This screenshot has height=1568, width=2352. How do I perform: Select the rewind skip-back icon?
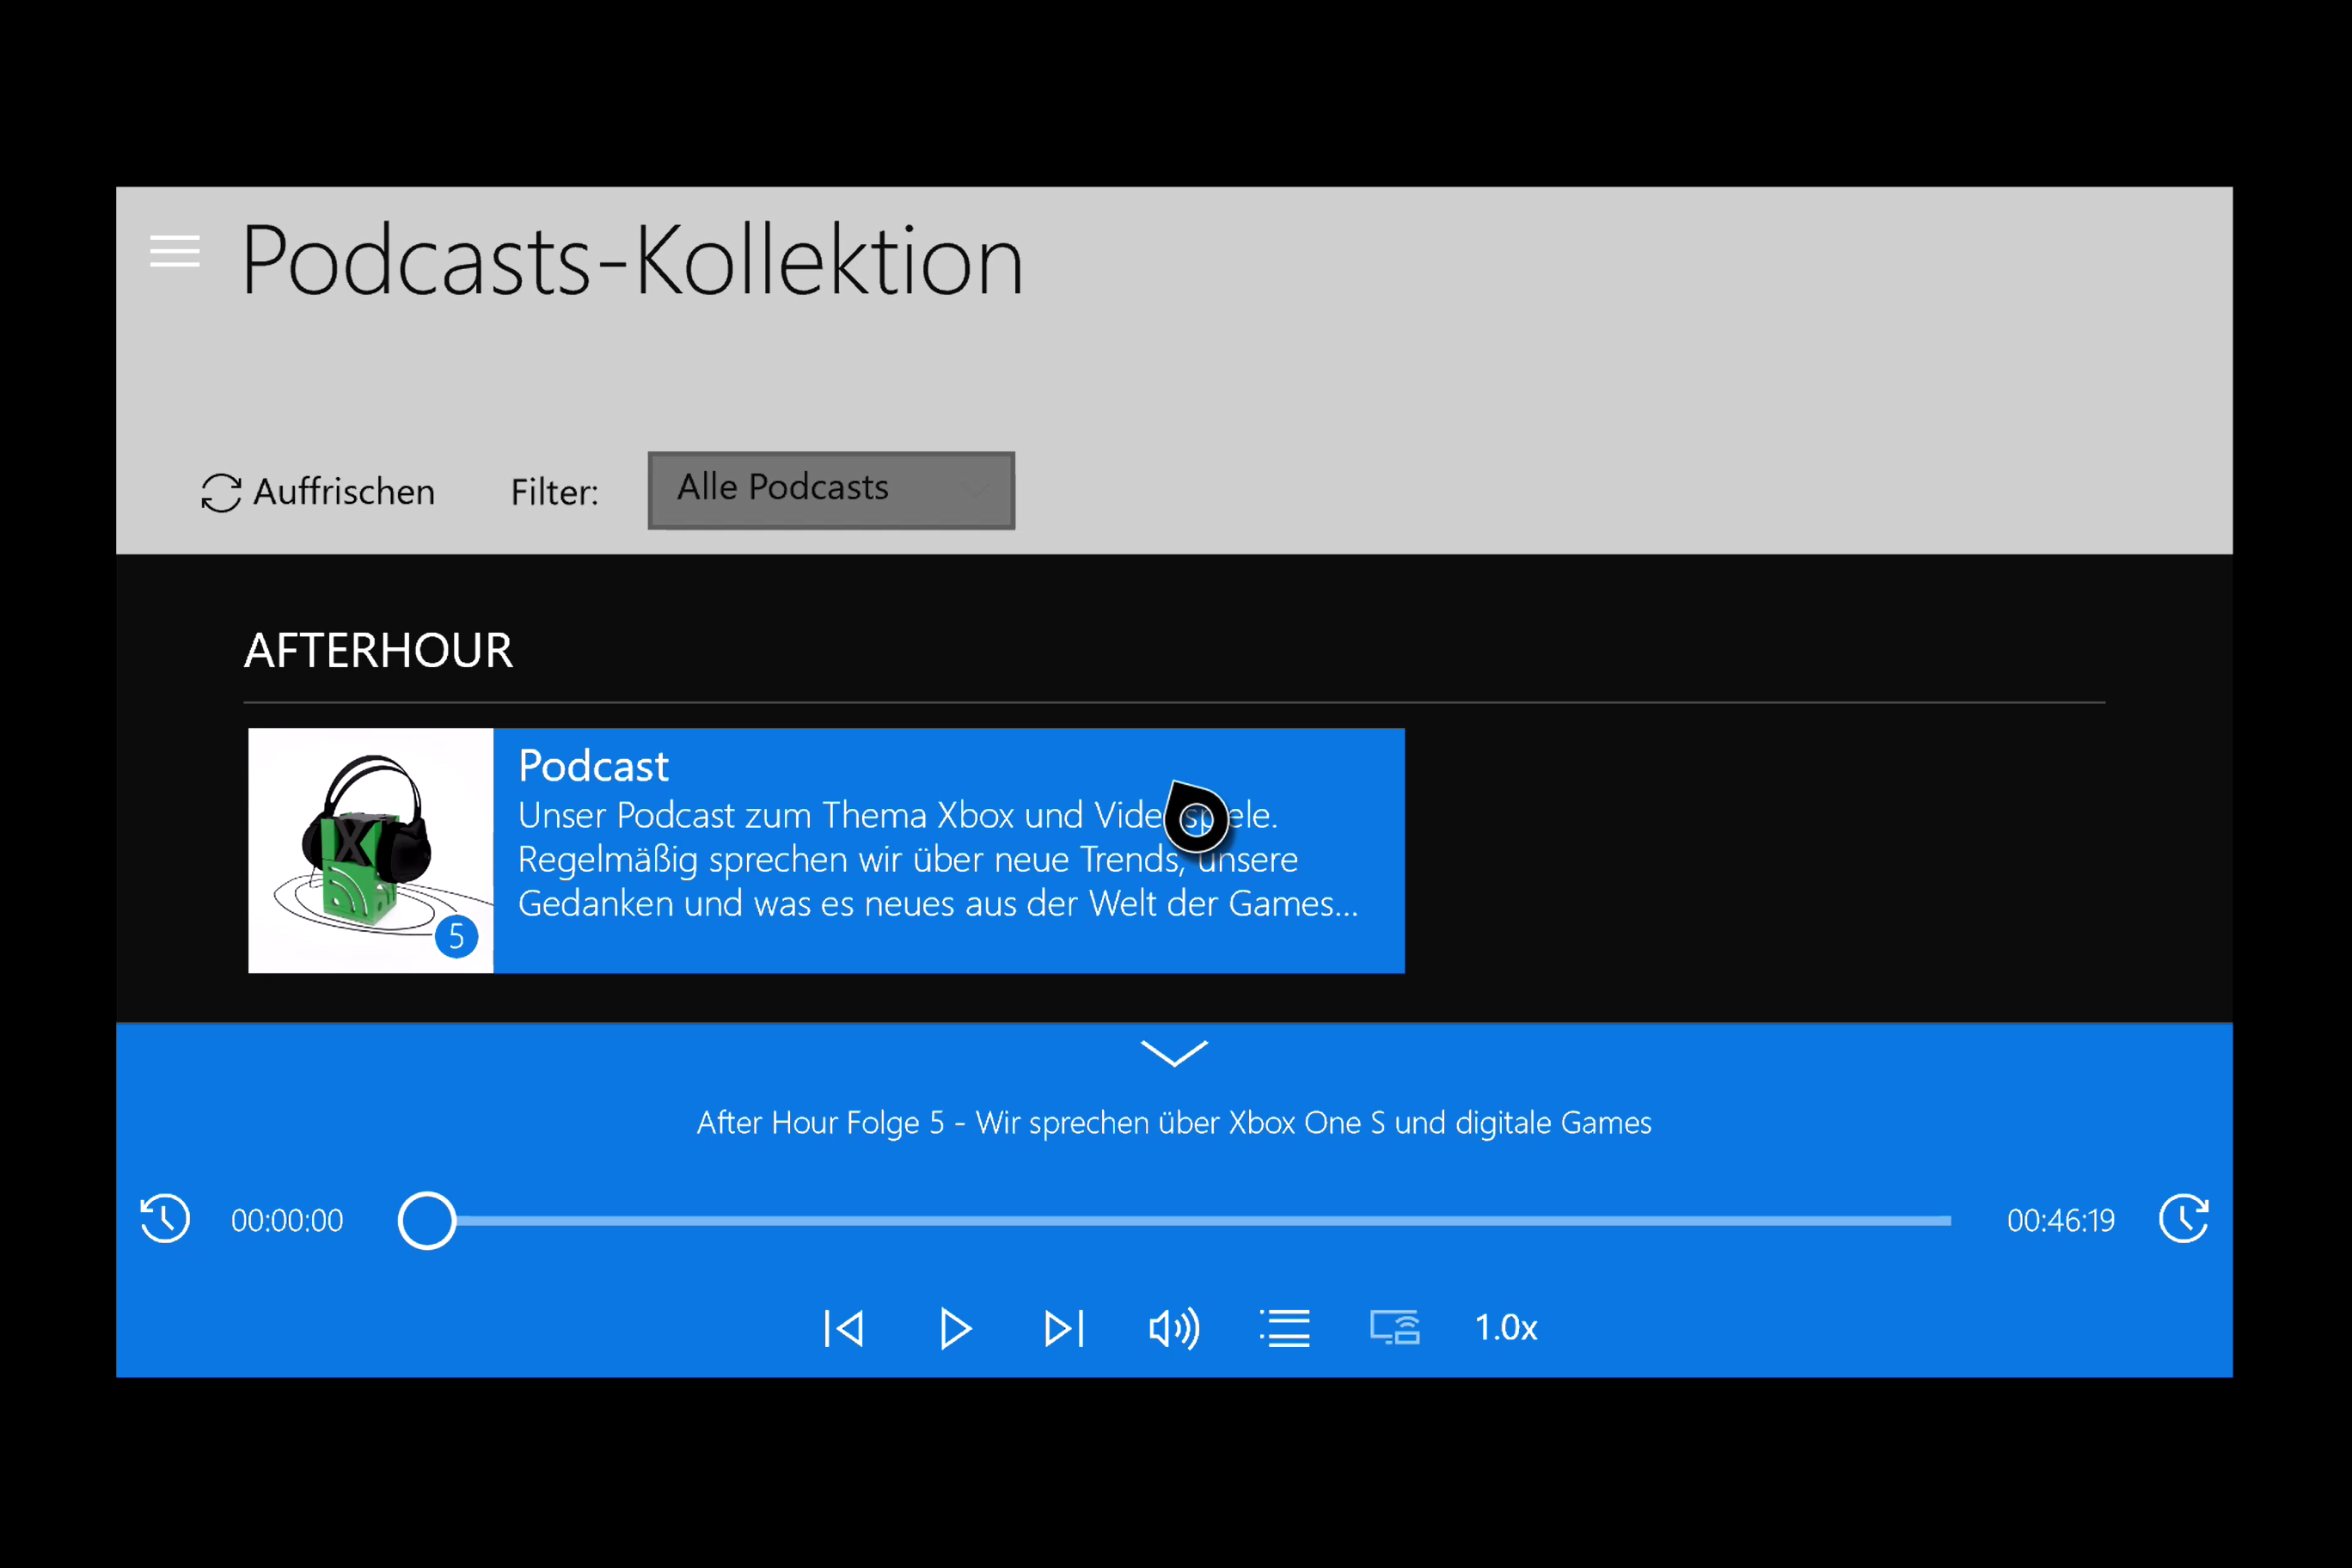tap(165, 1219)
